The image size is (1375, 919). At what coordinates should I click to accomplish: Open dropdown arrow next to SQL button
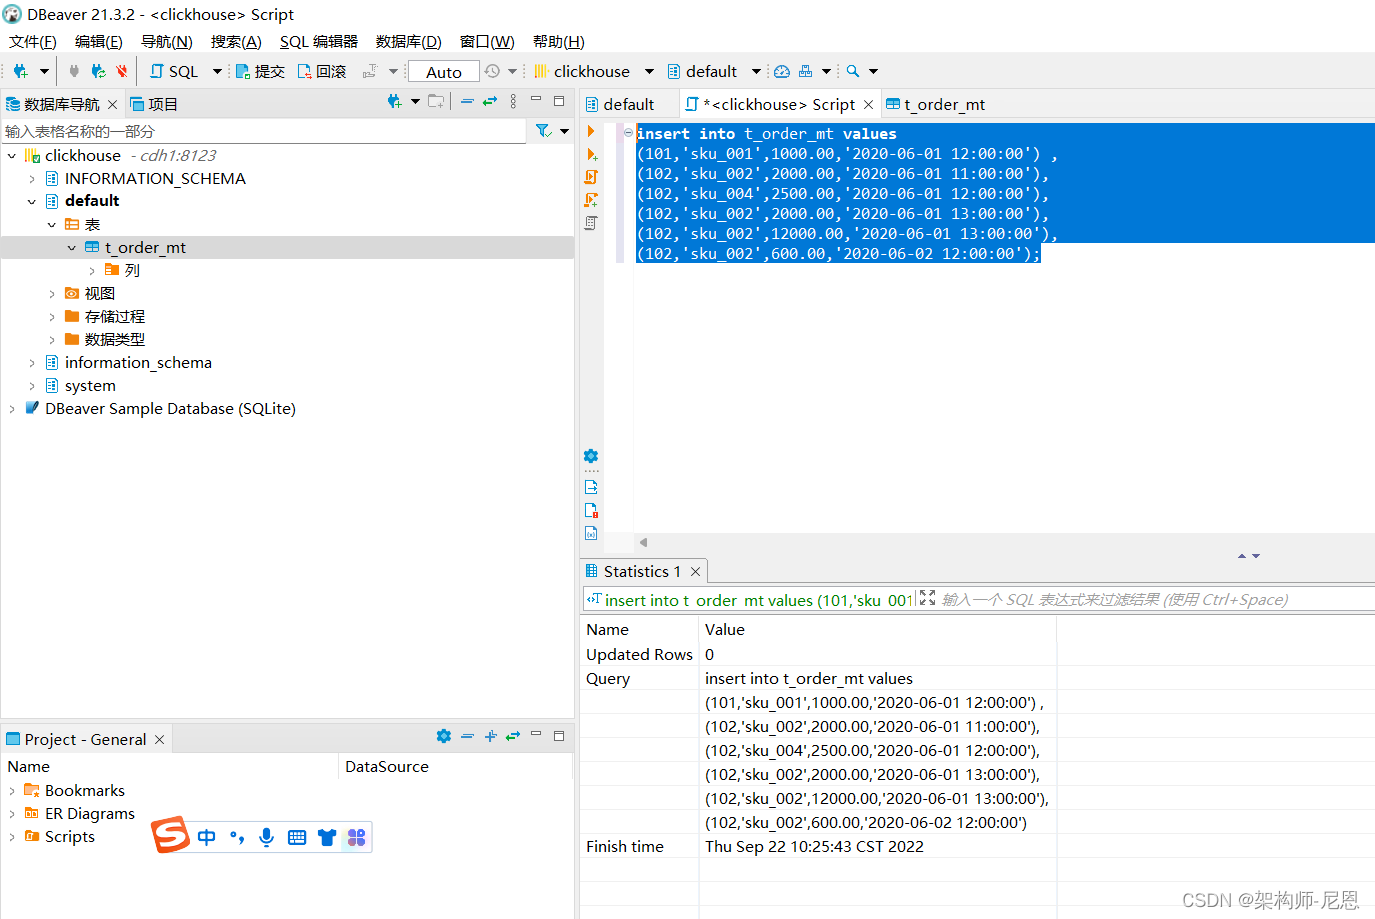click(217, 71)
